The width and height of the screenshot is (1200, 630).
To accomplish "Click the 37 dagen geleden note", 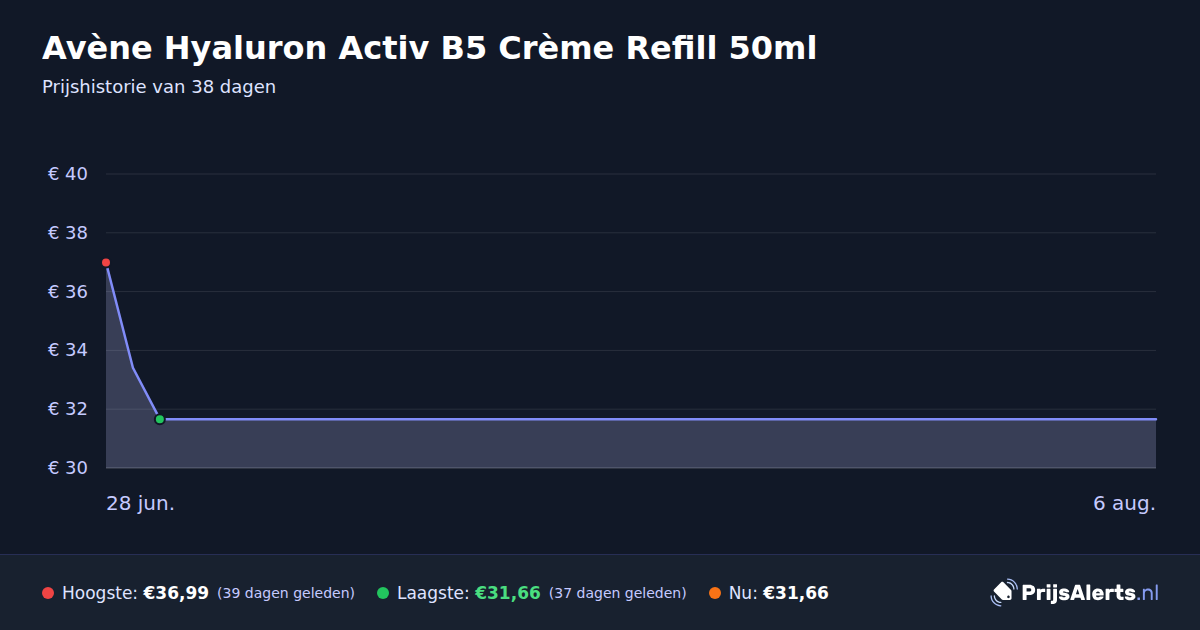I will [618, 593].
